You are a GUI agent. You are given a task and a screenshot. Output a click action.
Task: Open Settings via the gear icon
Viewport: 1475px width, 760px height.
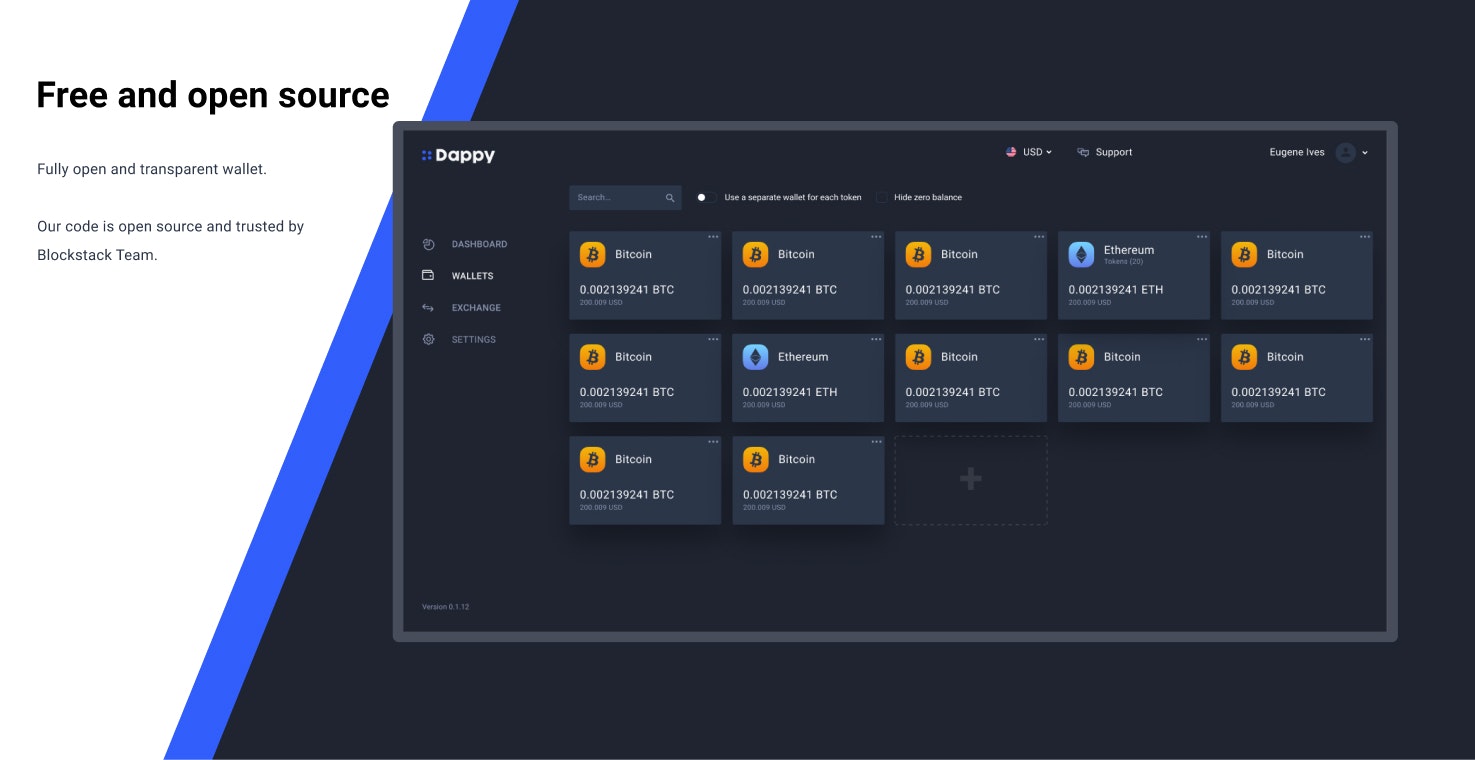tap(428, 339)
